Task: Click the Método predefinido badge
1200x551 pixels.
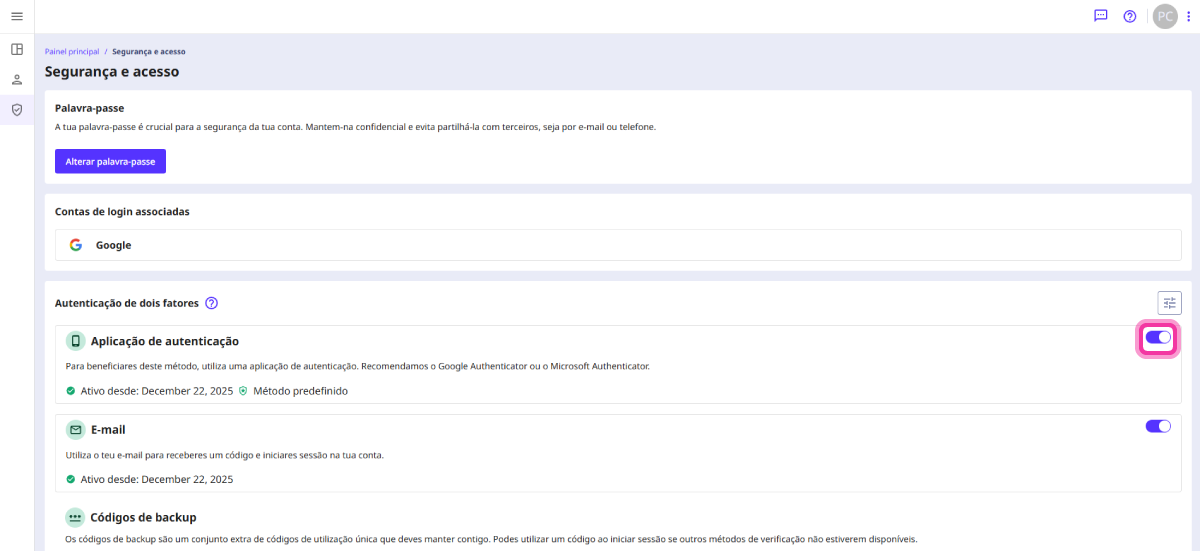Action: [294, 391]
